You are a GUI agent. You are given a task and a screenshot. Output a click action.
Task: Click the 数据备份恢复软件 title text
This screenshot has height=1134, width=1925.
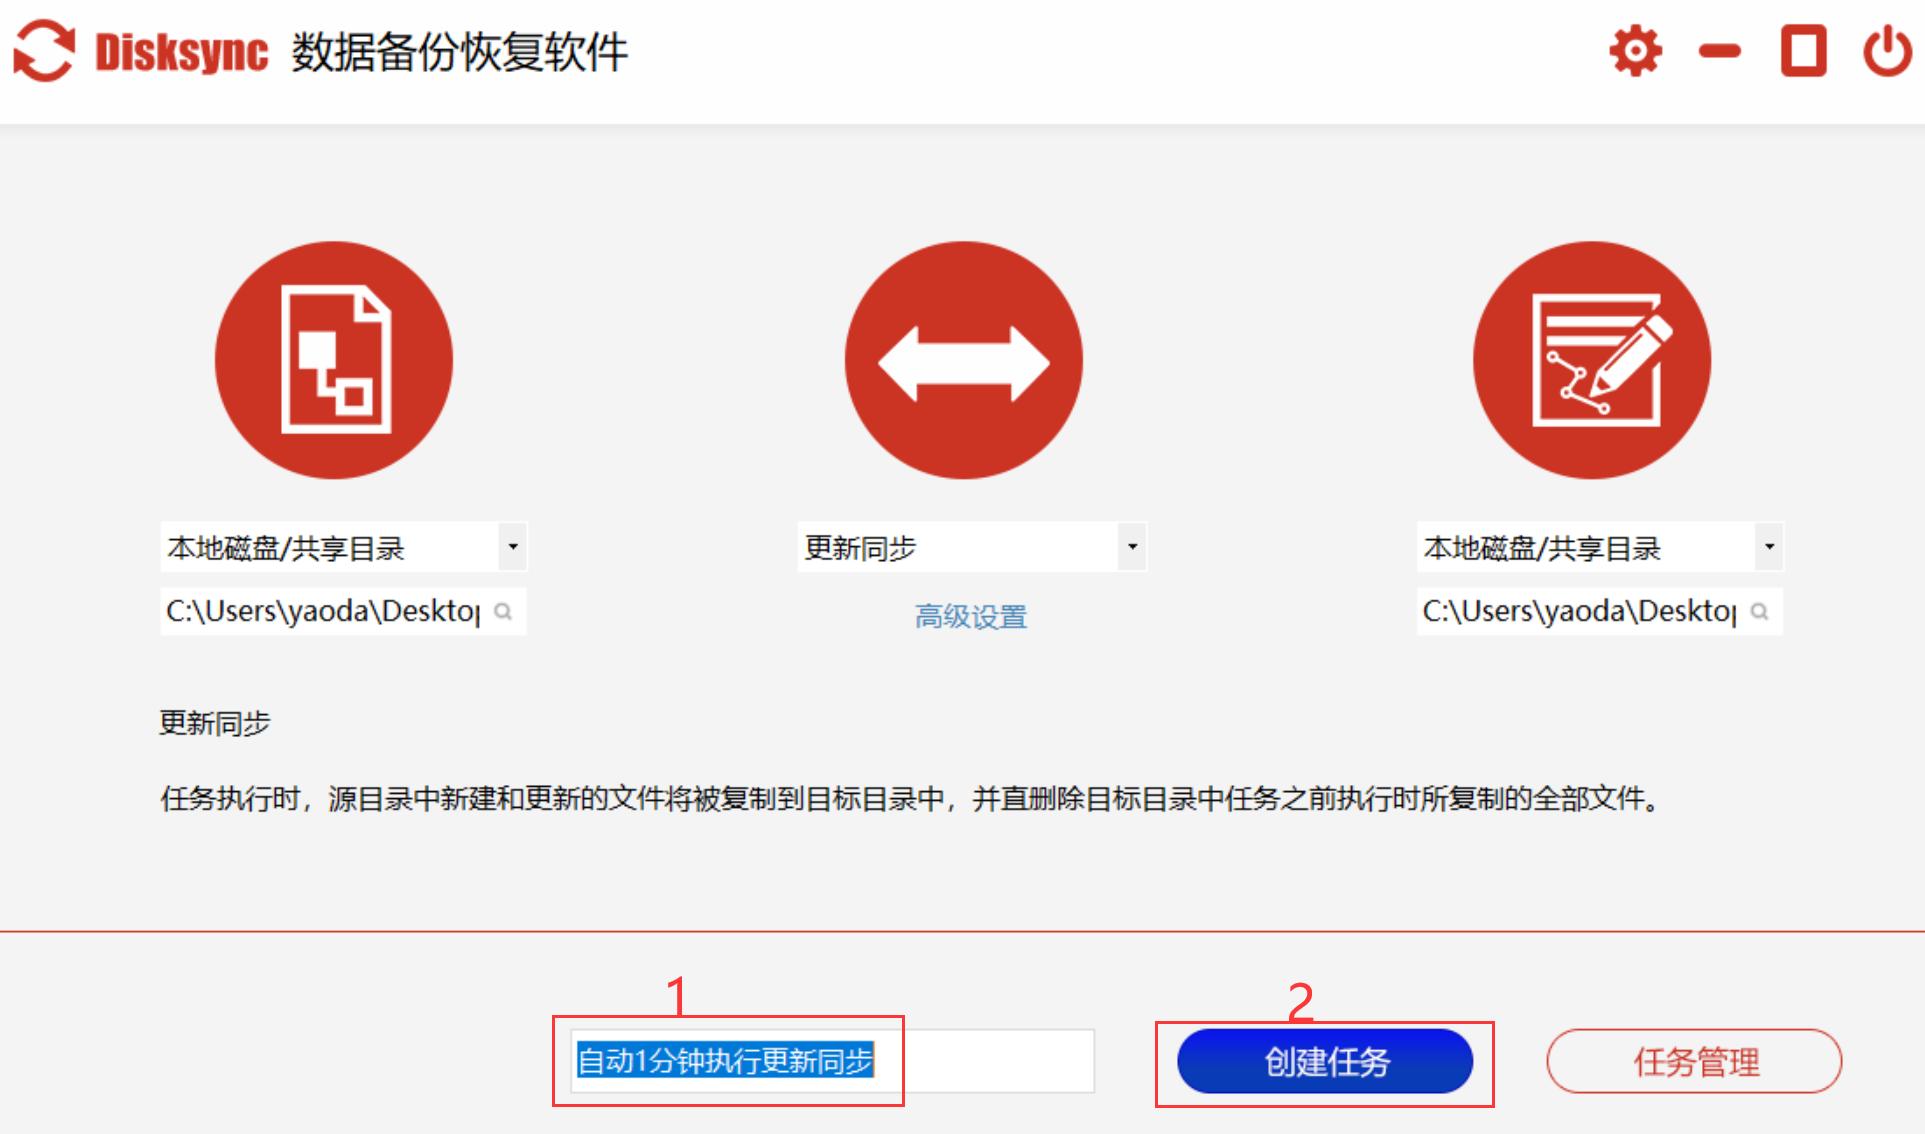click(x=459, y=52)
